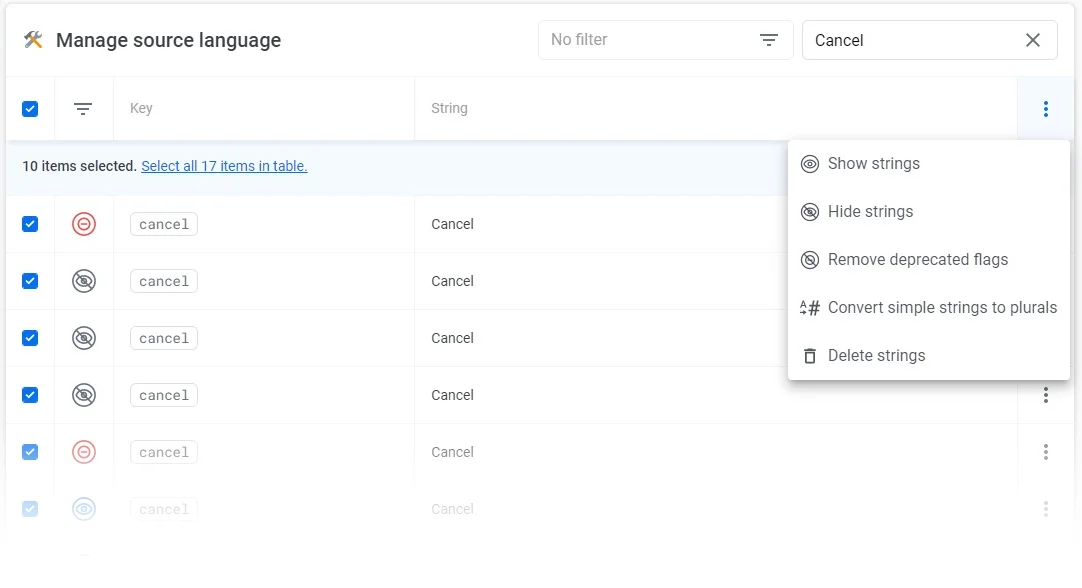Select Remove deprecated flags option
Screen dimensions: 1082x588
(917, 260)
